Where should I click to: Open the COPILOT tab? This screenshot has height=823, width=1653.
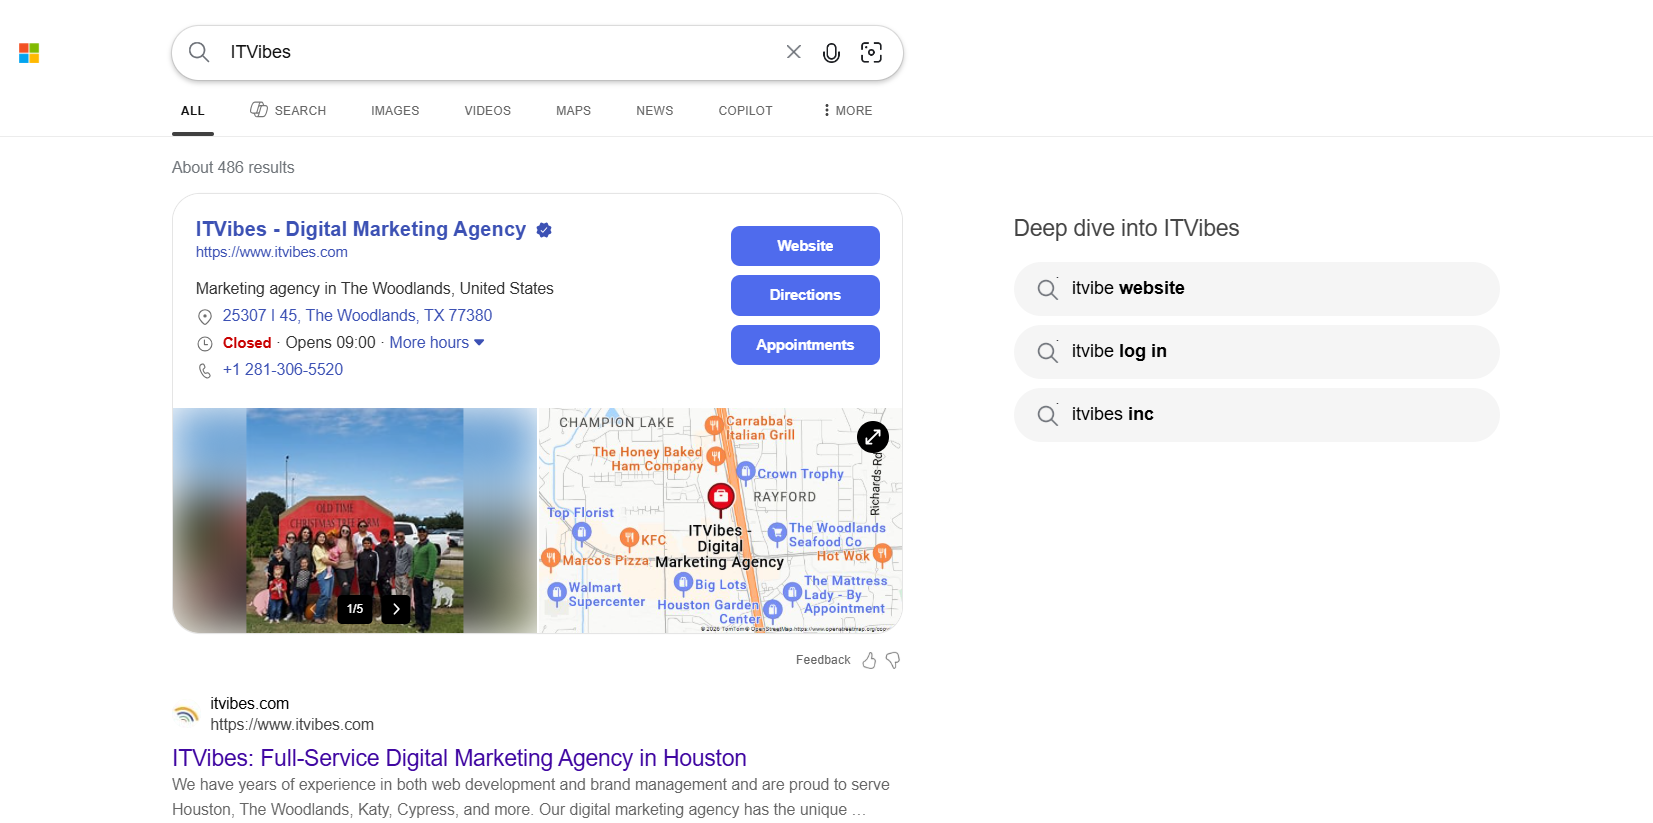(x=746, y=111)
